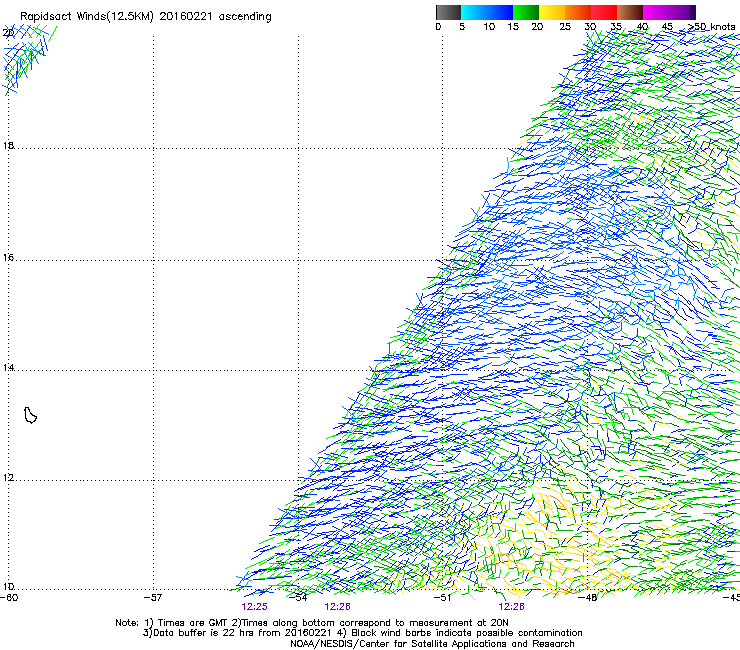The image size is (740, 650).
Task: Click the gray 0-5 knots legend swatch
Action: coord(448,12)
